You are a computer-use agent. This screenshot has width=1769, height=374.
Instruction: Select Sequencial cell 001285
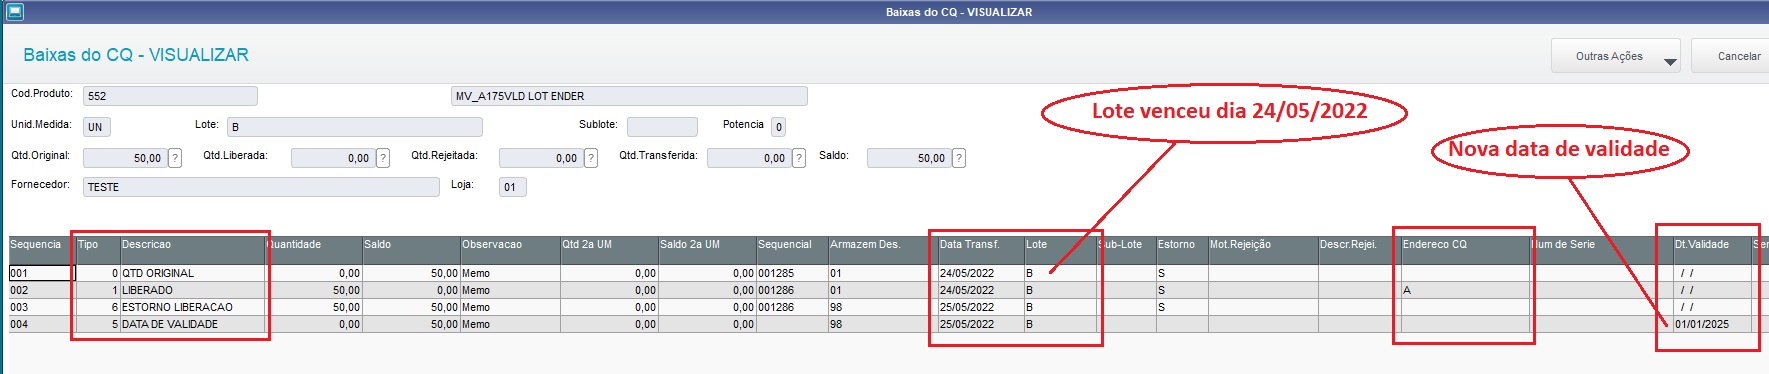[x=791, y=273]
